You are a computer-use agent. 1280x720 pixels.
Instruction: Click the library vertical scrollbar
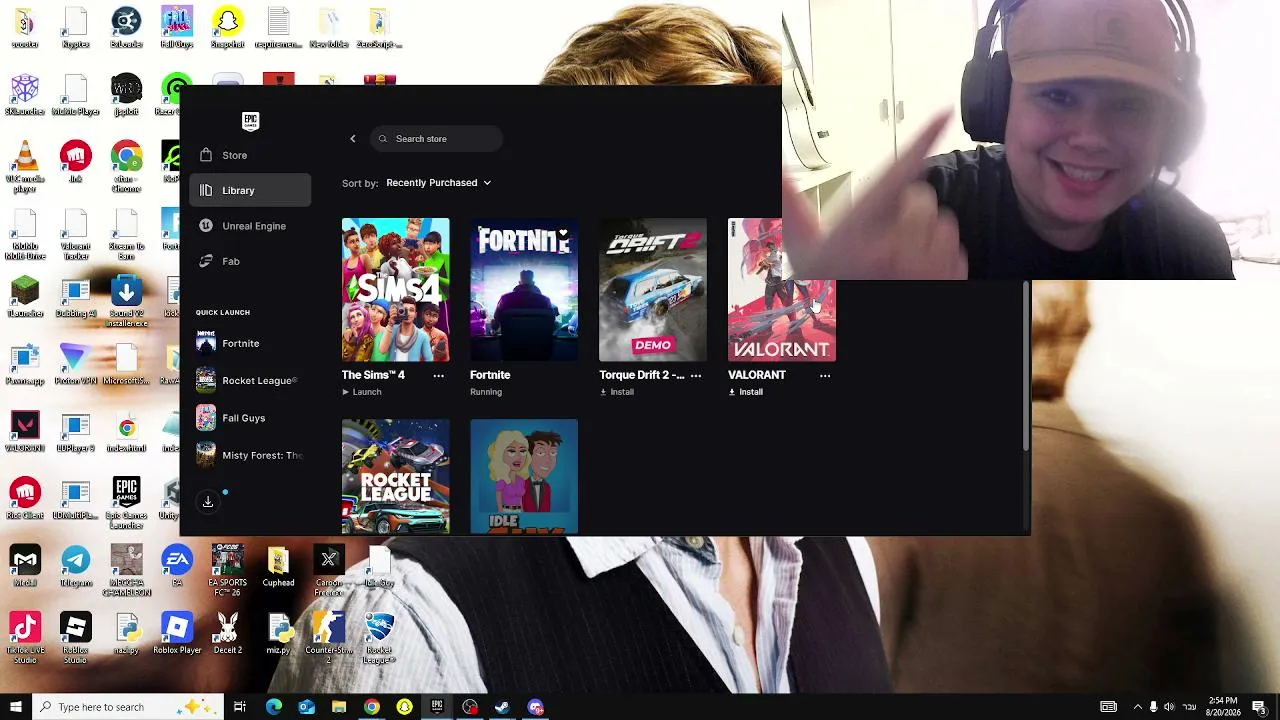(1026, 365)
